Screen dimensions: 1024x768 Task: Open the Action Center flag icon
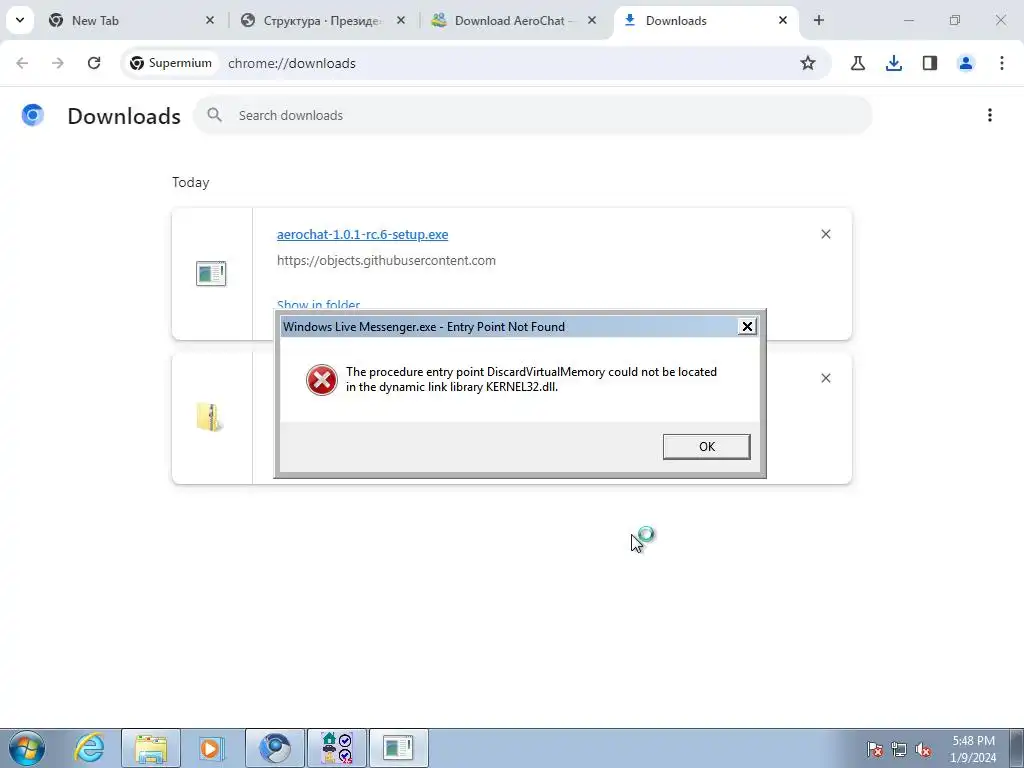tap(875, 749)
